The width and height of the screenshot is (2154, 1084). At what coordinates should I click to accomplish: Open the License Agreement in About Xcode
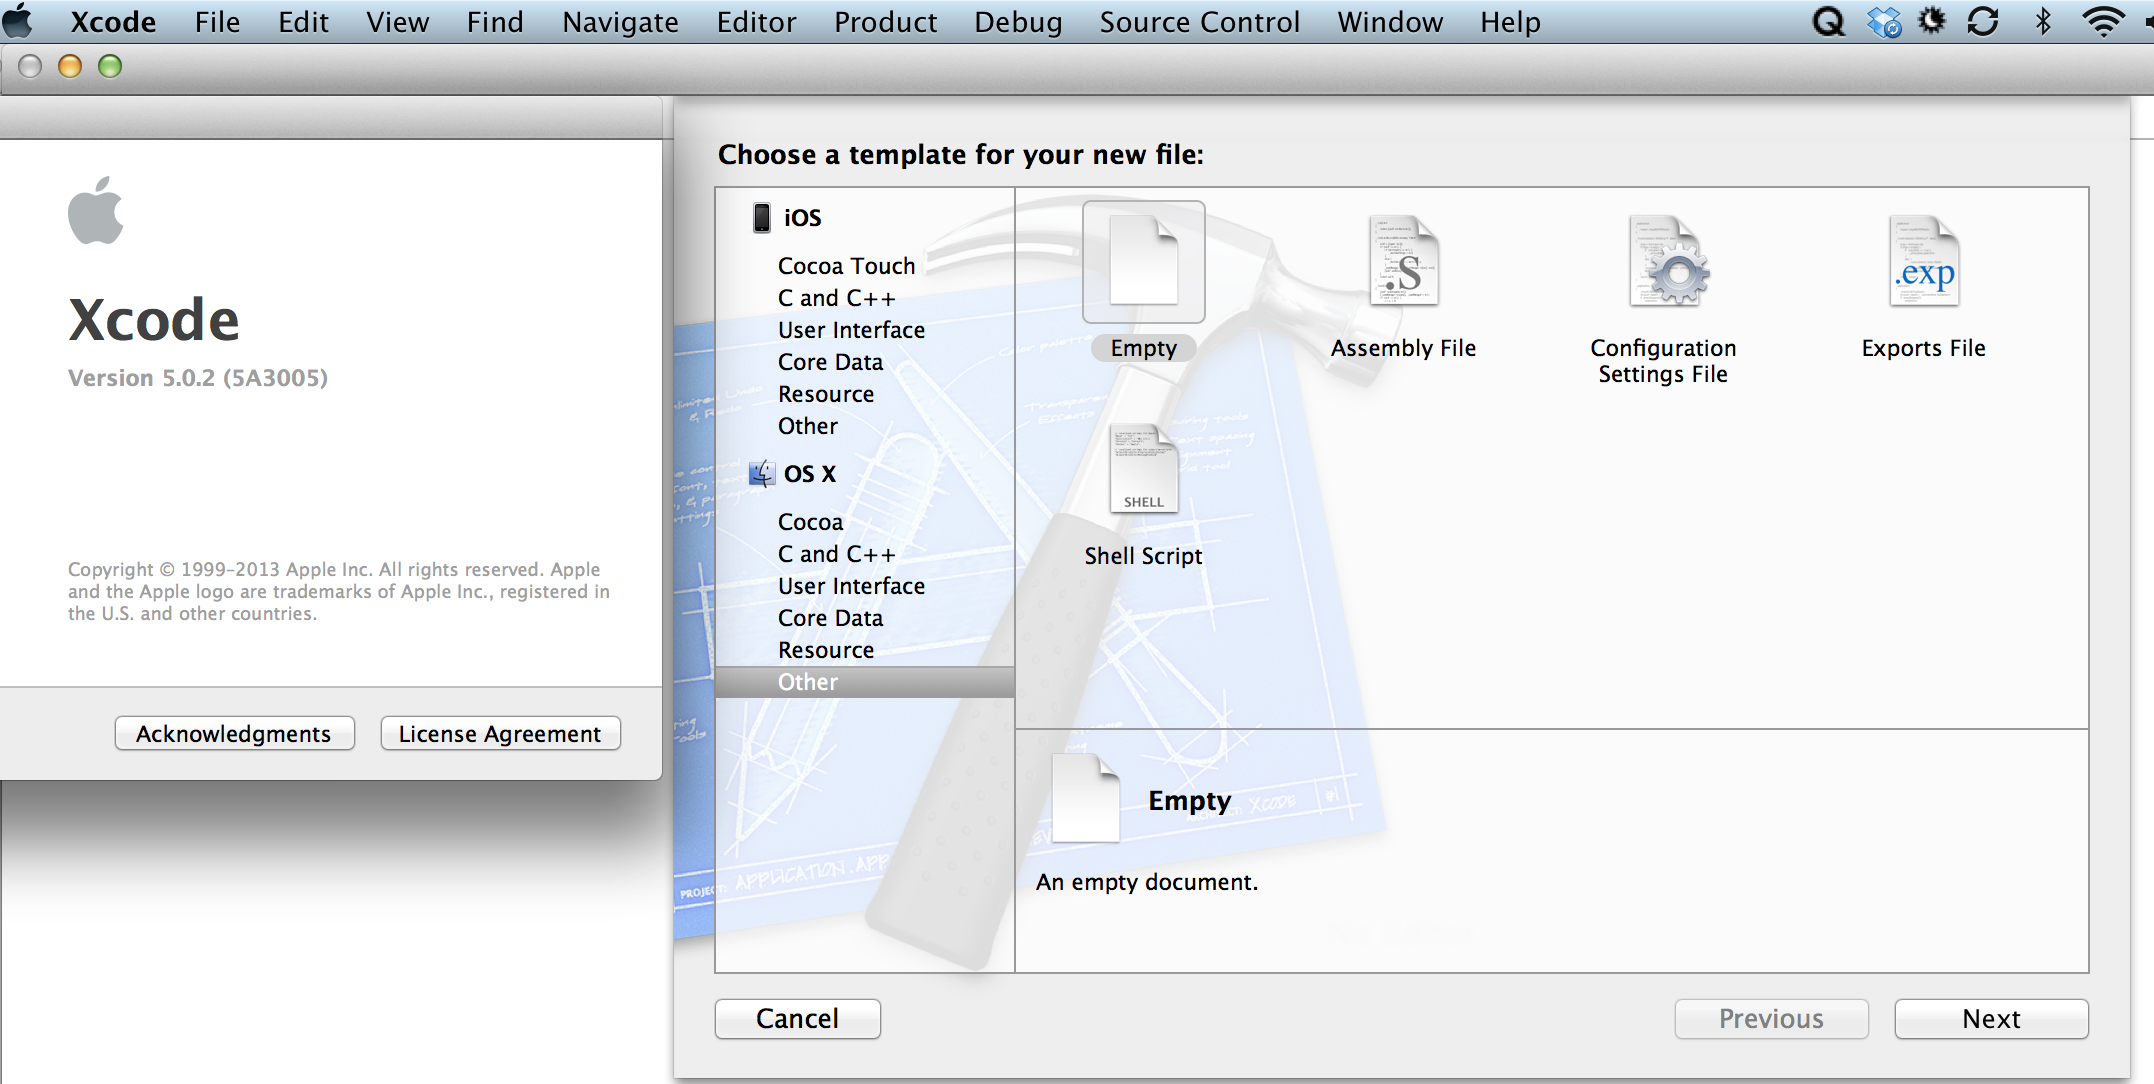[500, 733]
